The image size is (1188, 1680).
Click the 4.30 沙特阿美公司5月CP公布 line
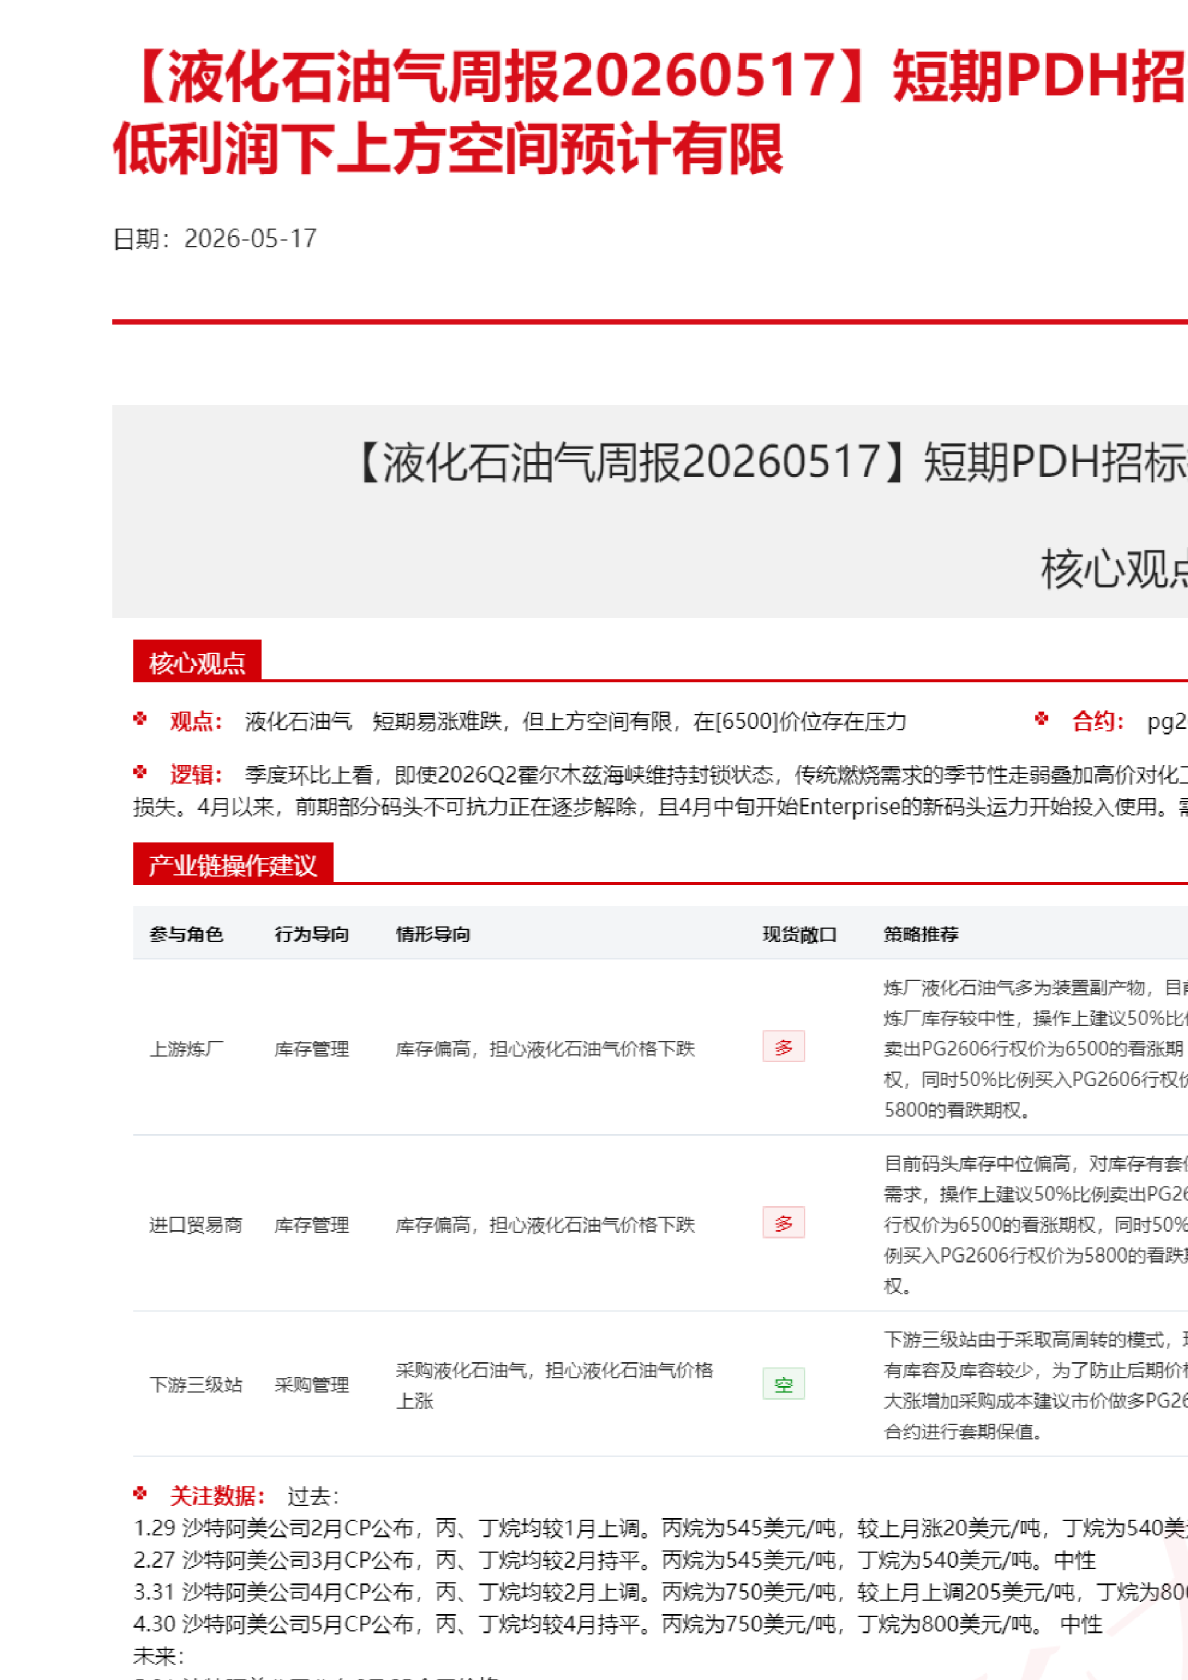618,1624
